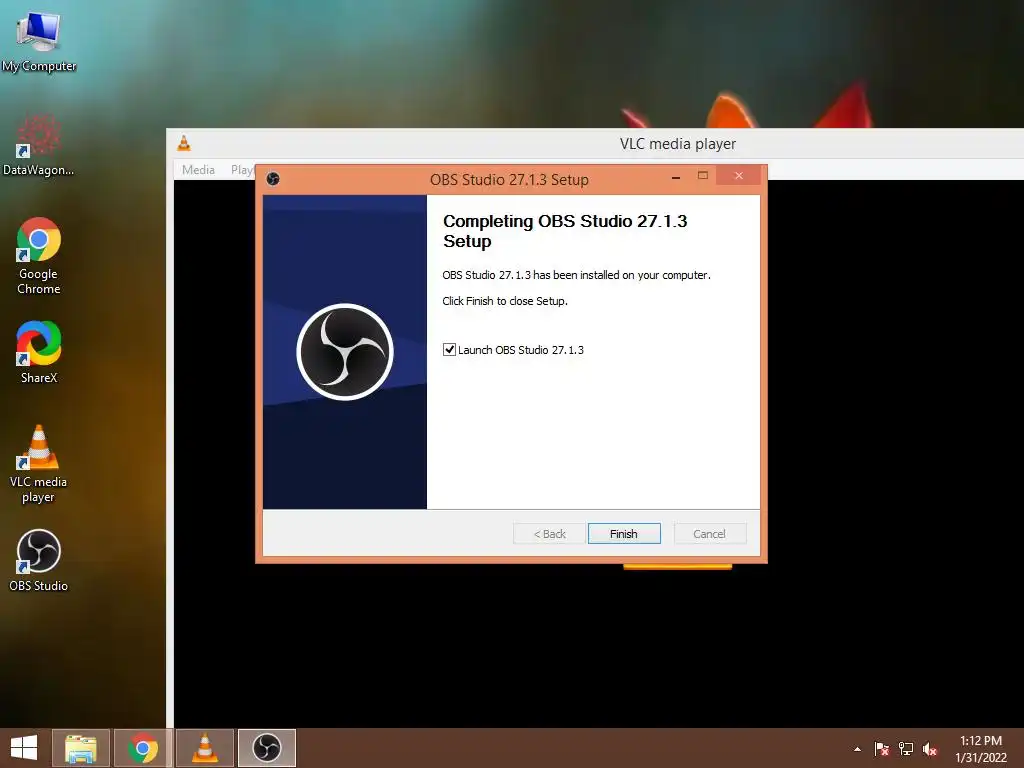The height and width of the screenshot is (768, 1024).
Task: Select the OBS Studio desktop shortcut
Action: point(39,560)
